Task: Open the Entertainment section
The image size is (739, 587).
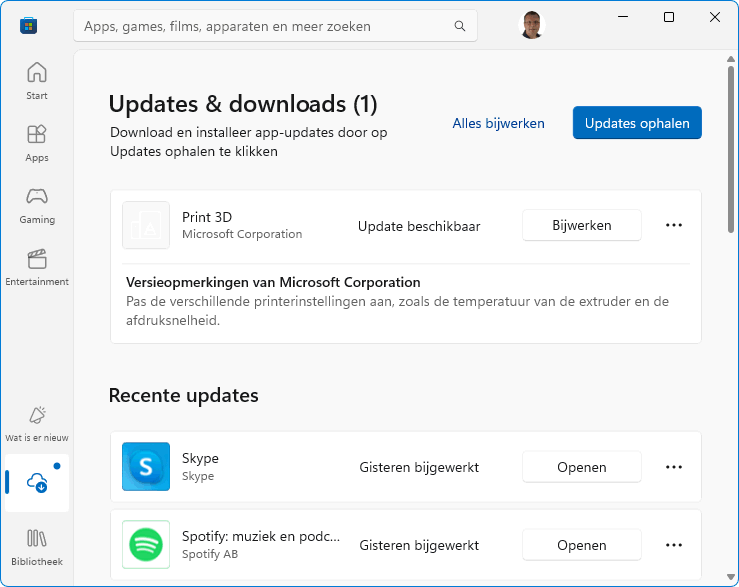Action: pyautogui.click(x=37, y=268)
